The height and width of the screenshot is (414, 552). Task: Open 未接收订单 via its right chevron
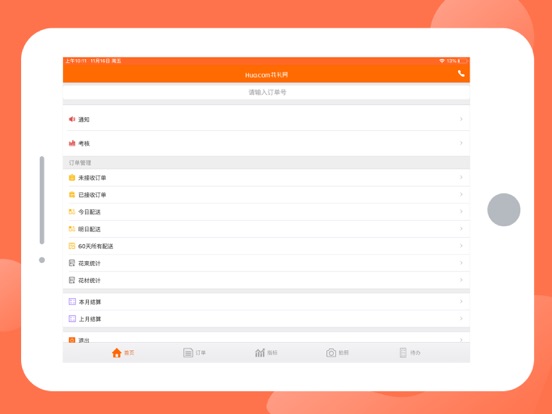[461, 177]
